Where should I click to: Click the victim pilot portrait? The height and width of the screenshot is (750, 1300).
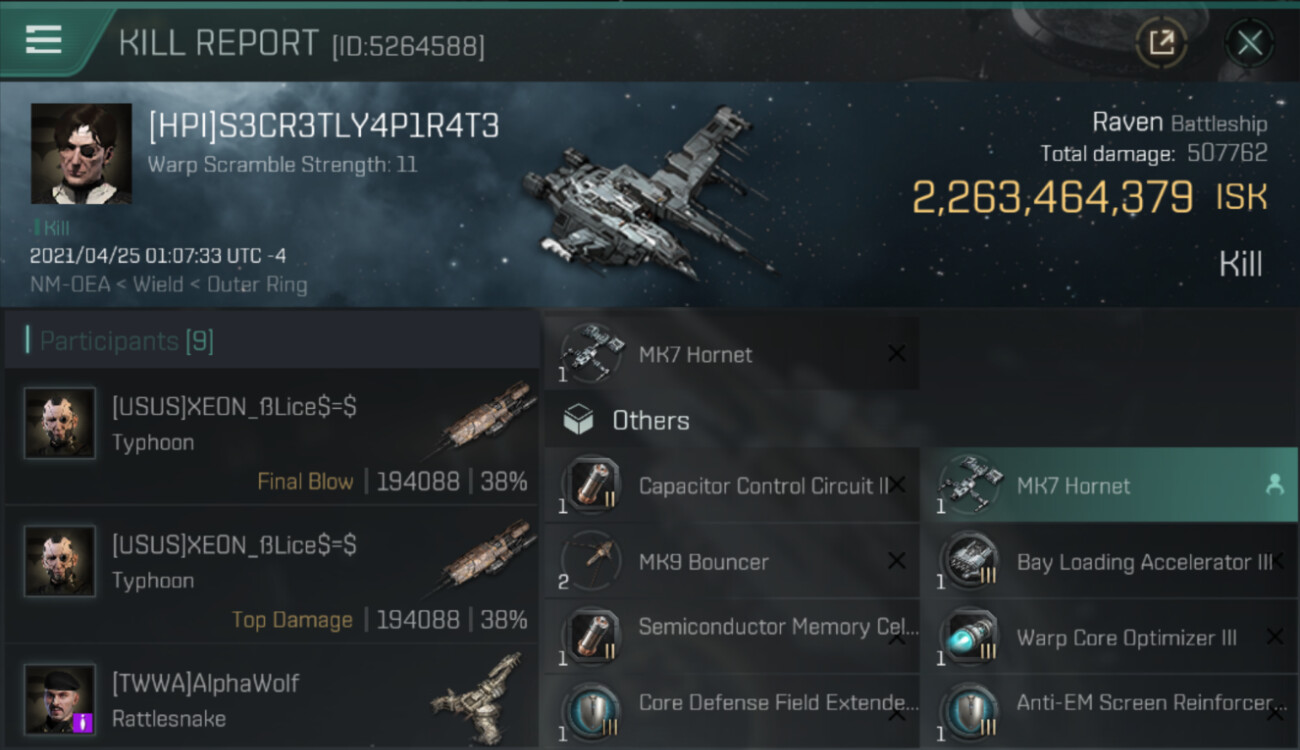click(81, 153)
